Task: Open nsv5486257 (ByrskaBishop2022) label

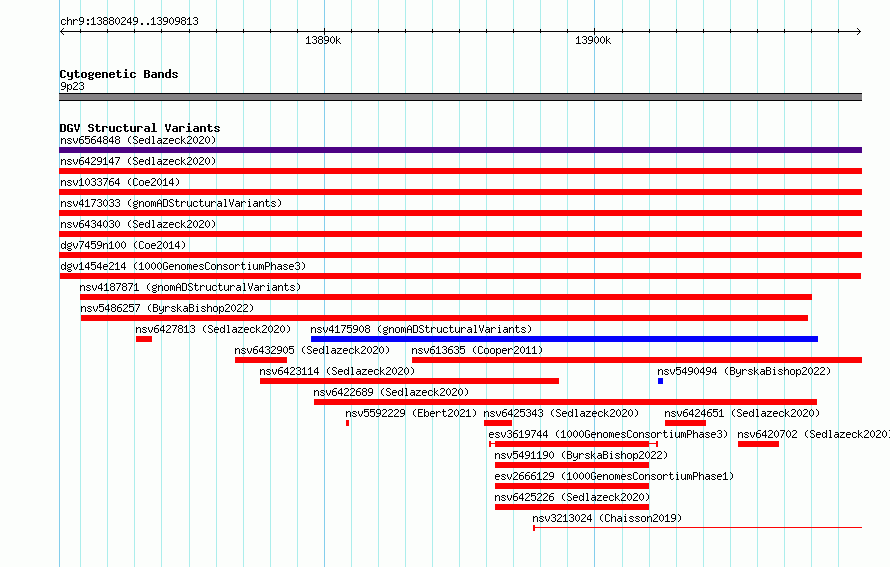Action: point(167,308)
